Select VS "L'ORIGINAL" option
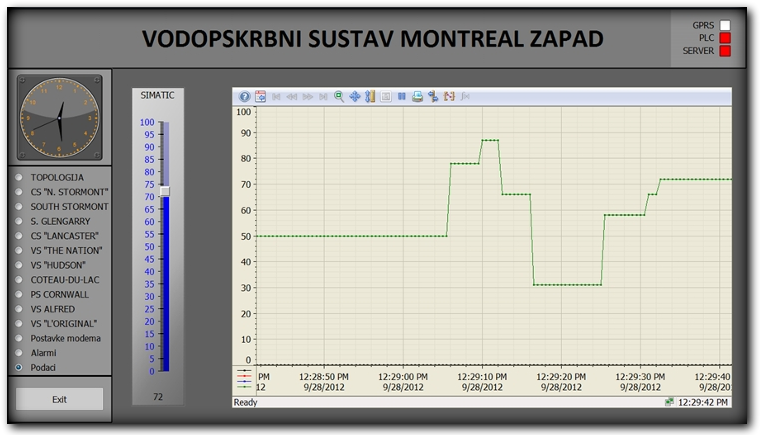 [19, 323]
